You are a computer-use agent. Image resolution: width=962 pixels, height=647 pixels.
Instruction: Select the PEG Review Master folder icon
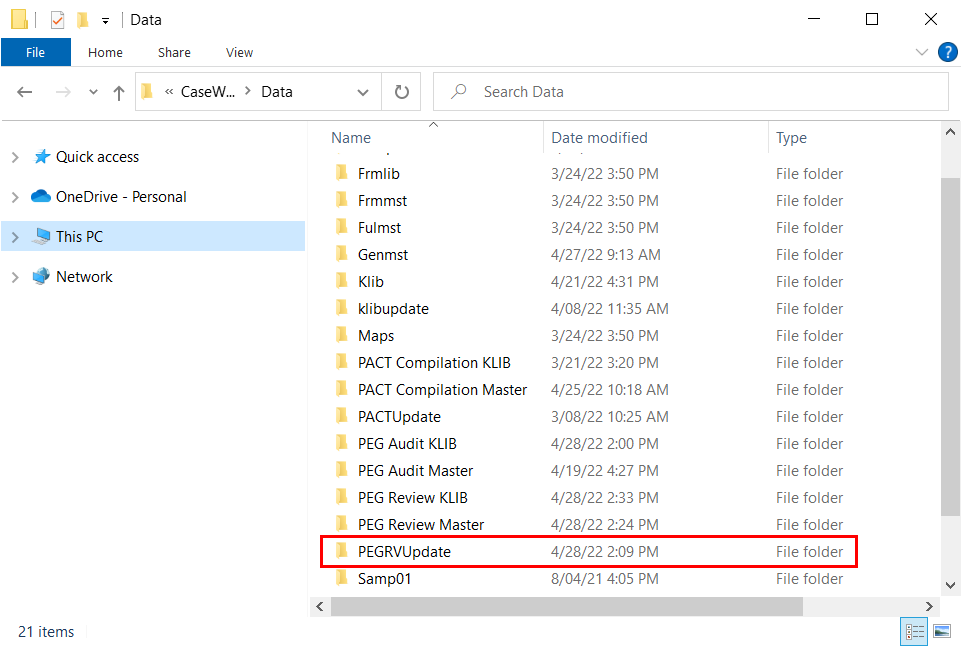342,524
